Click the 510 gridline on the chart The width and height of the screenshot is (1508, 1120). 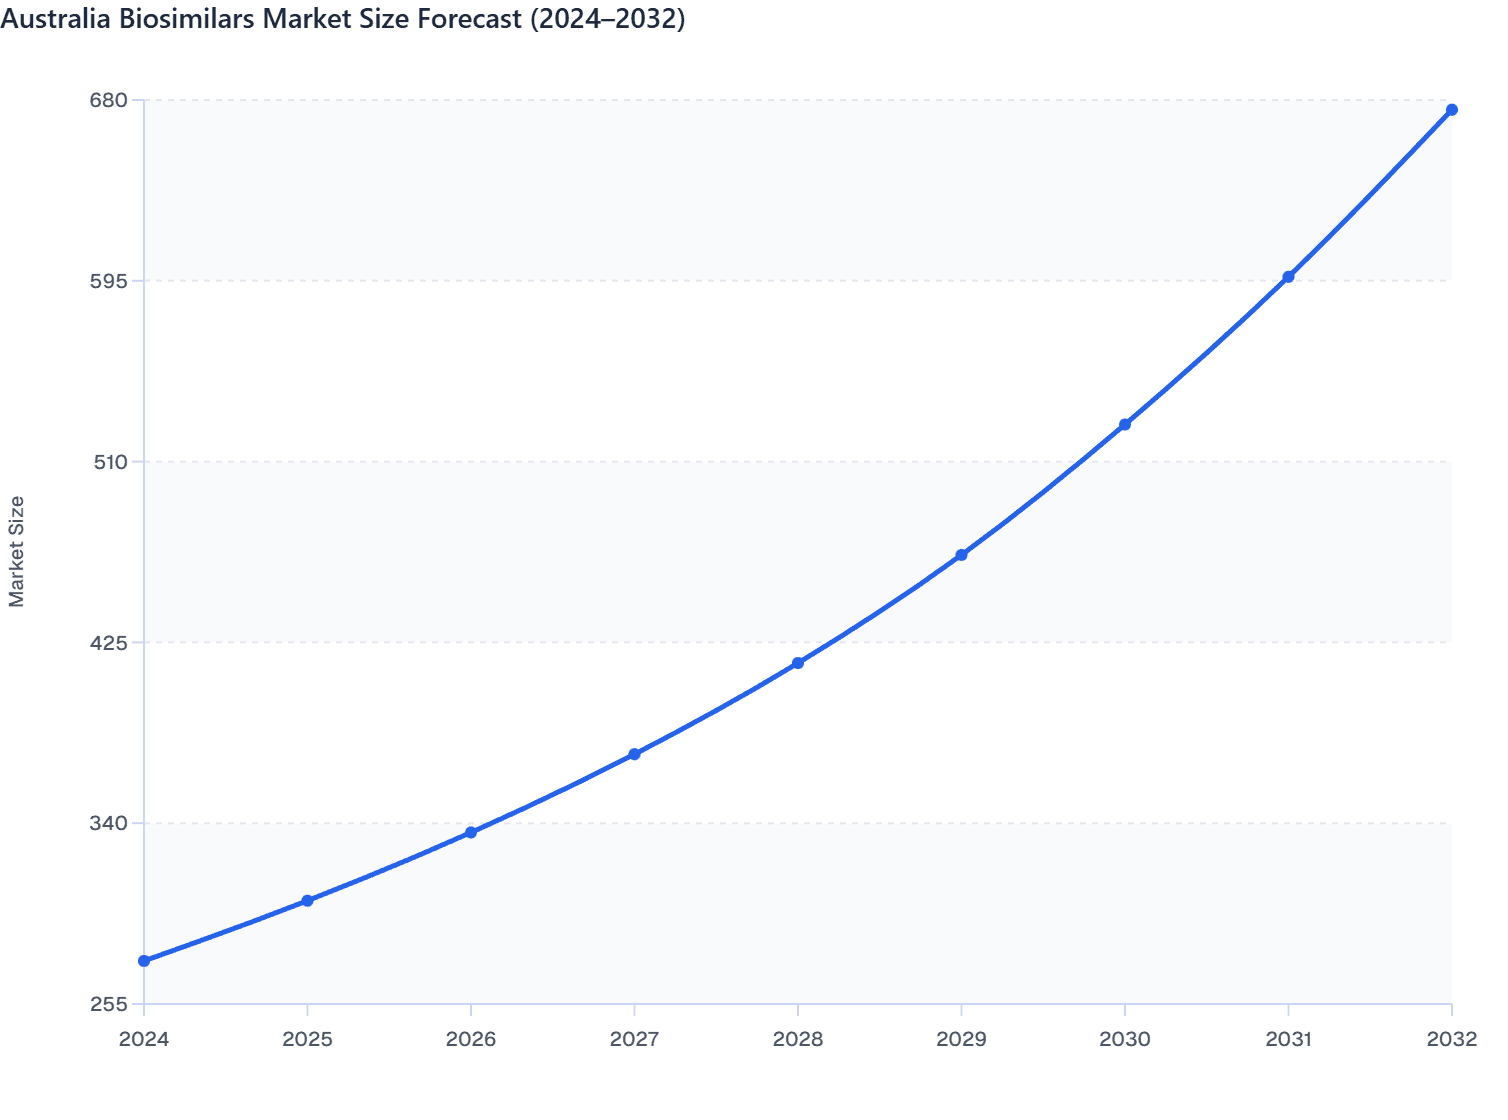coord(700,461)
